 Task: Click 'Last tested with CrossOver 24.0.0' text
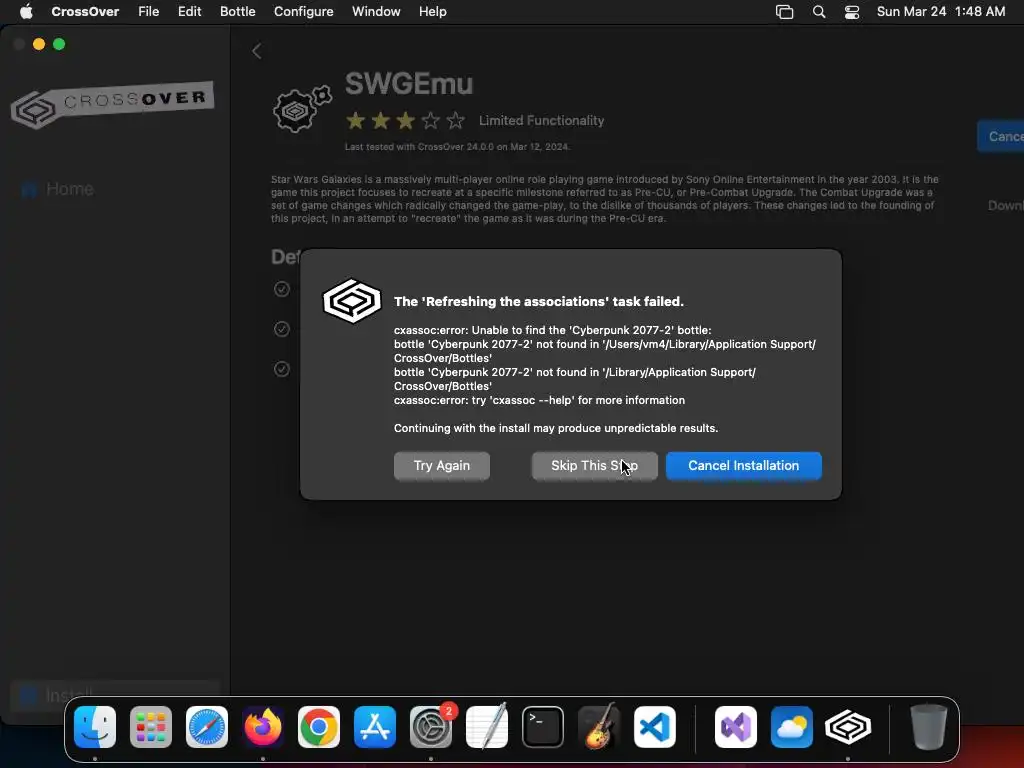(457, 147)
